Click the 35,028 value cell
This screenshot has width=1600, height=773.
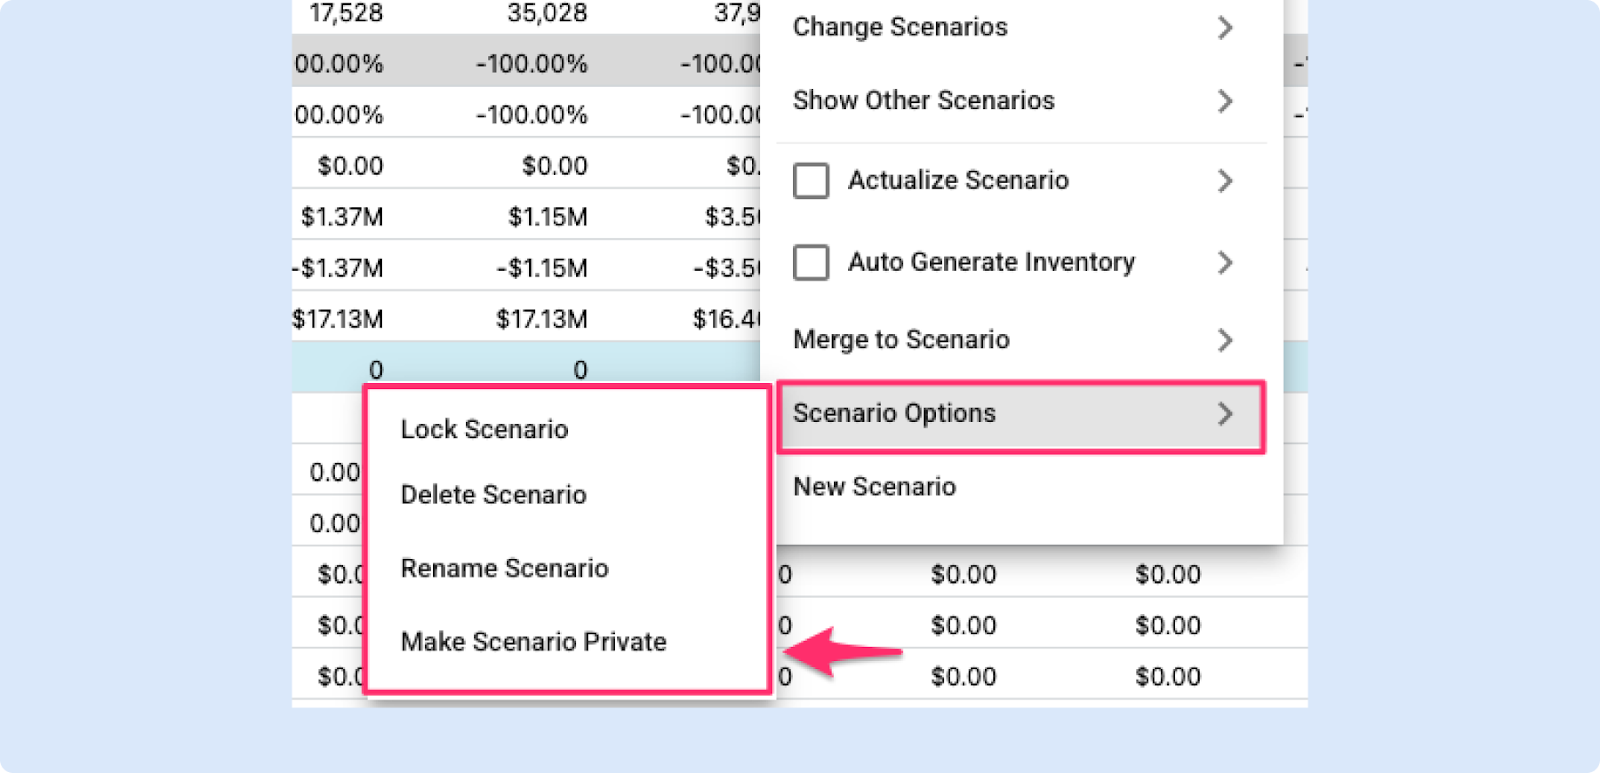[x=547, y=13]
